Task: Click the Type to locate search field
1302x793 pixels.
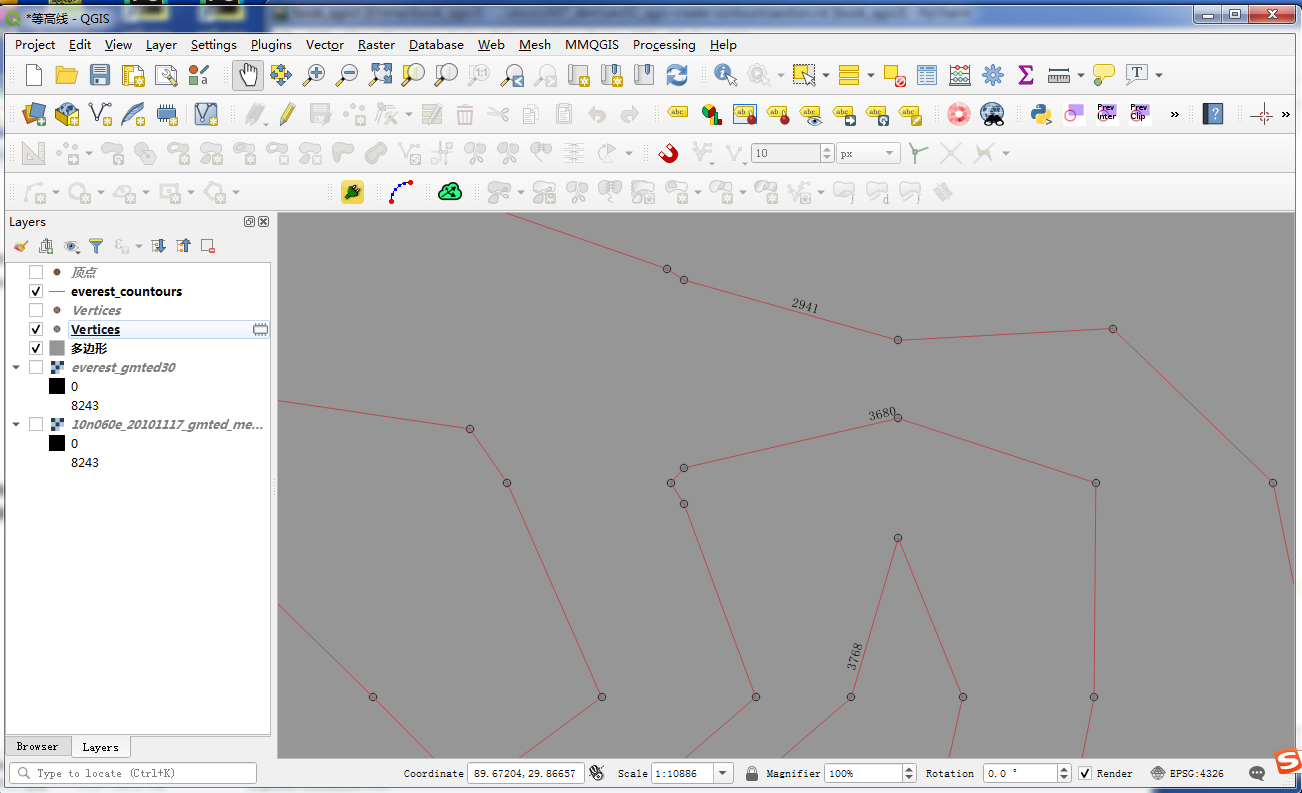Action: click(x=133, y=773)
